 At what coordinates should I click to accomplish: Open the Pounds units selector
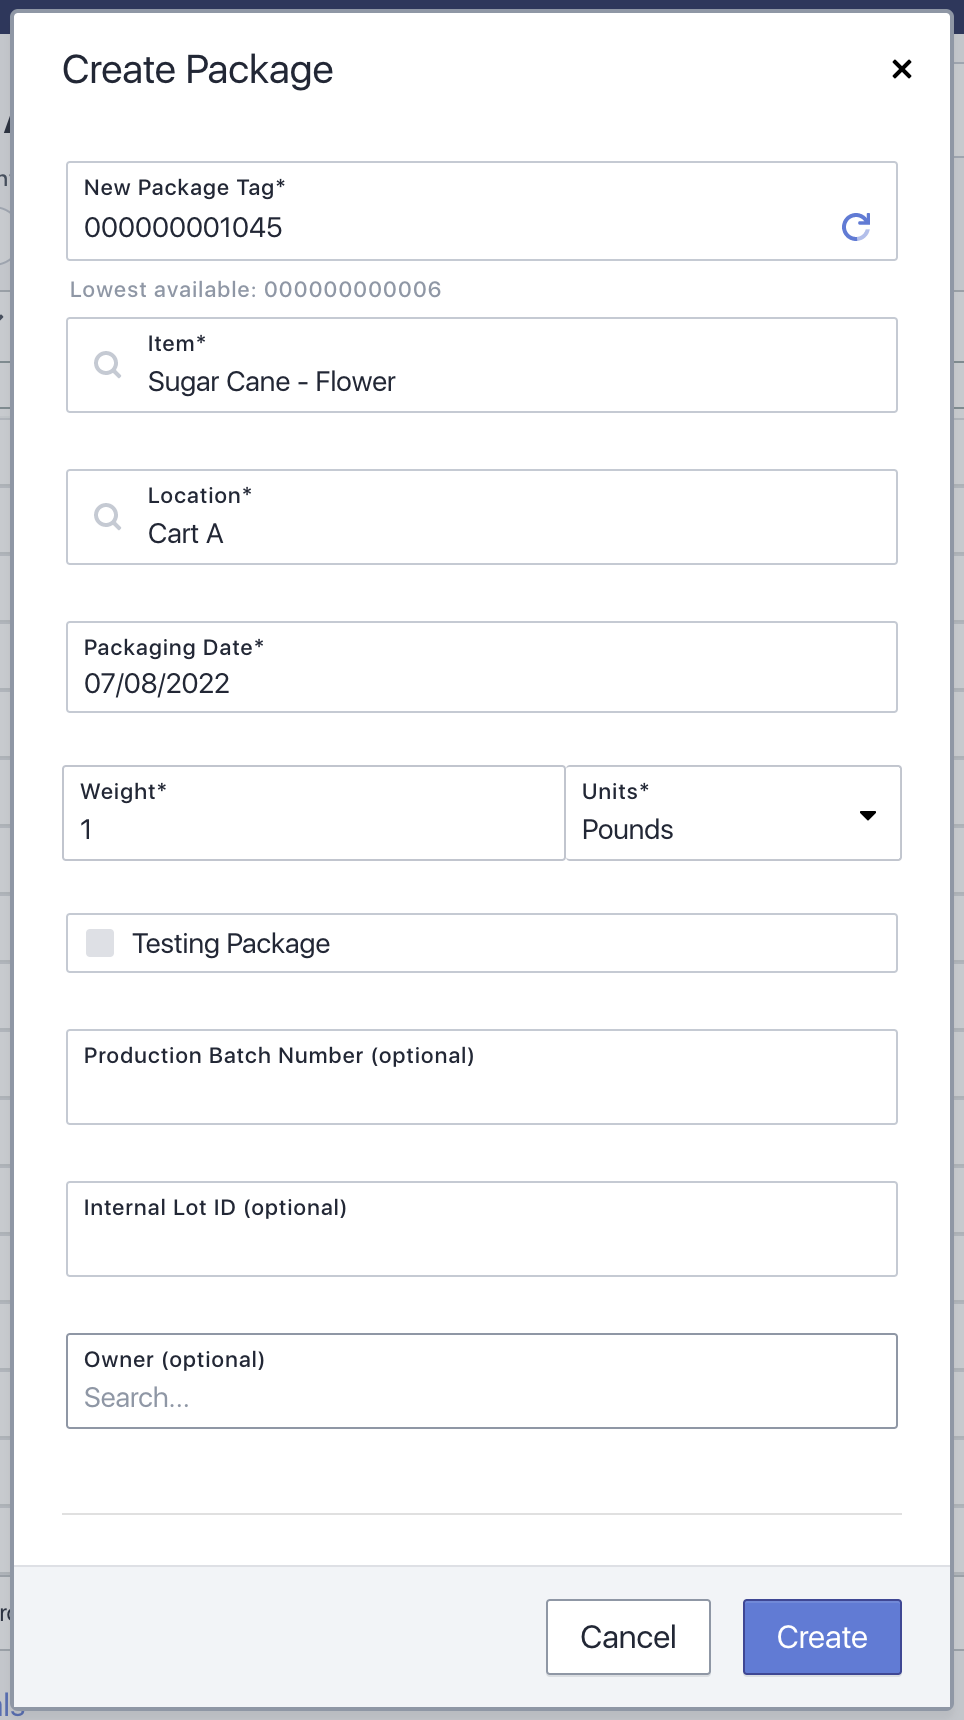point(734,813)
